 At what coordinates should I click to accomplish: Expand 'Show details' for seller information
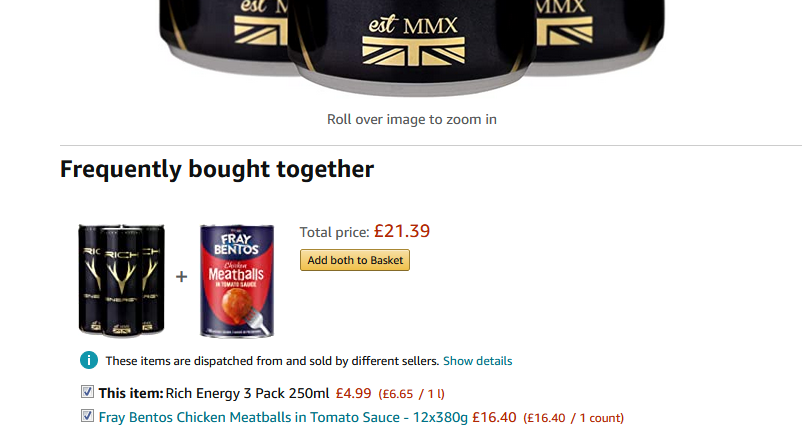coord(477,361)
